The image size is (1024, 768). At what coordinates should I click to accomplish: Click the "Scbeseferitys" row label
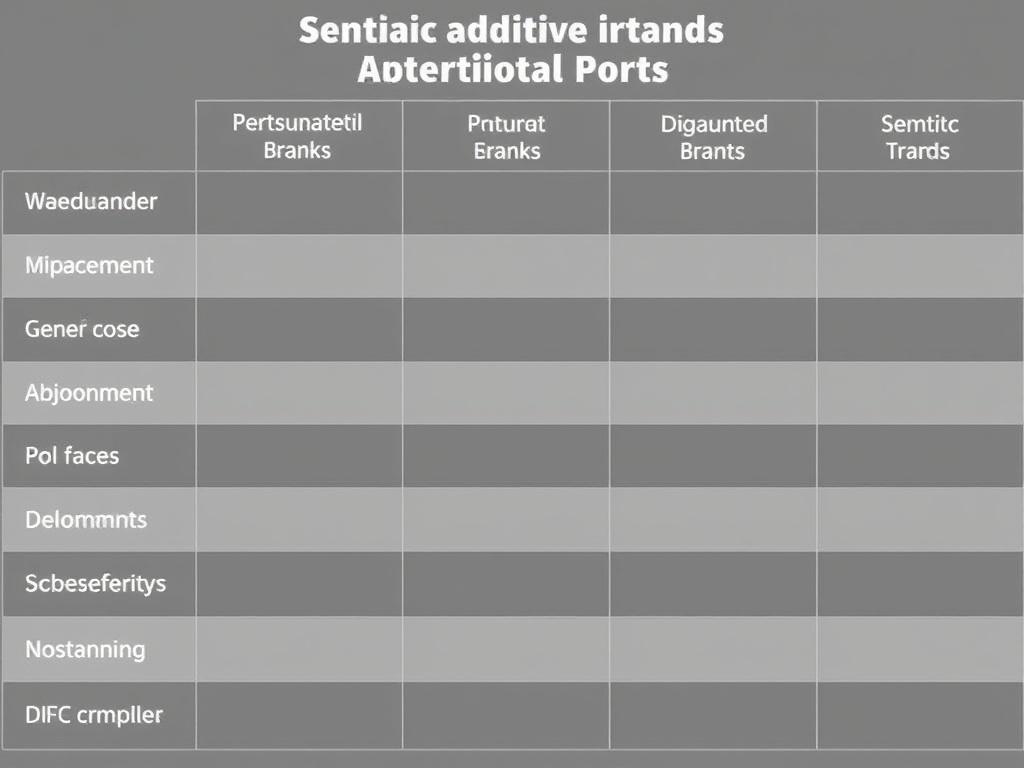coord(96,584)
